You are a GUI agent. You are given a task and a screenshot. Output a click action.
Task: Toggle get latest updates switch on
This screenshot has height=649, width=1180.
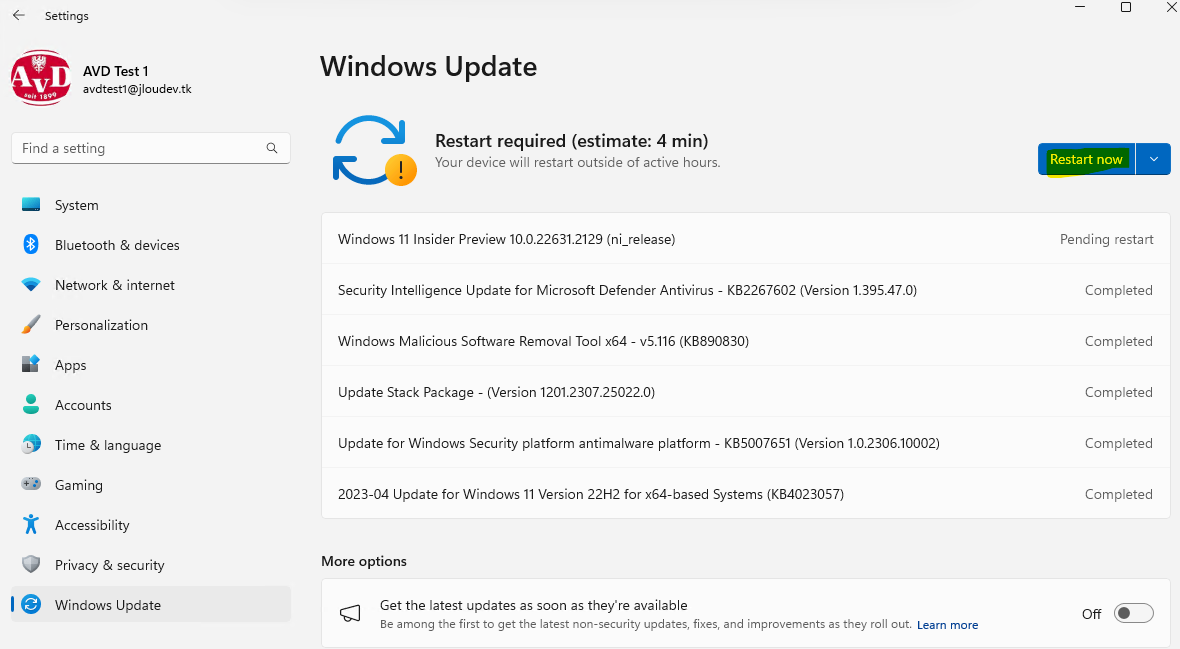coord(1133,613)
